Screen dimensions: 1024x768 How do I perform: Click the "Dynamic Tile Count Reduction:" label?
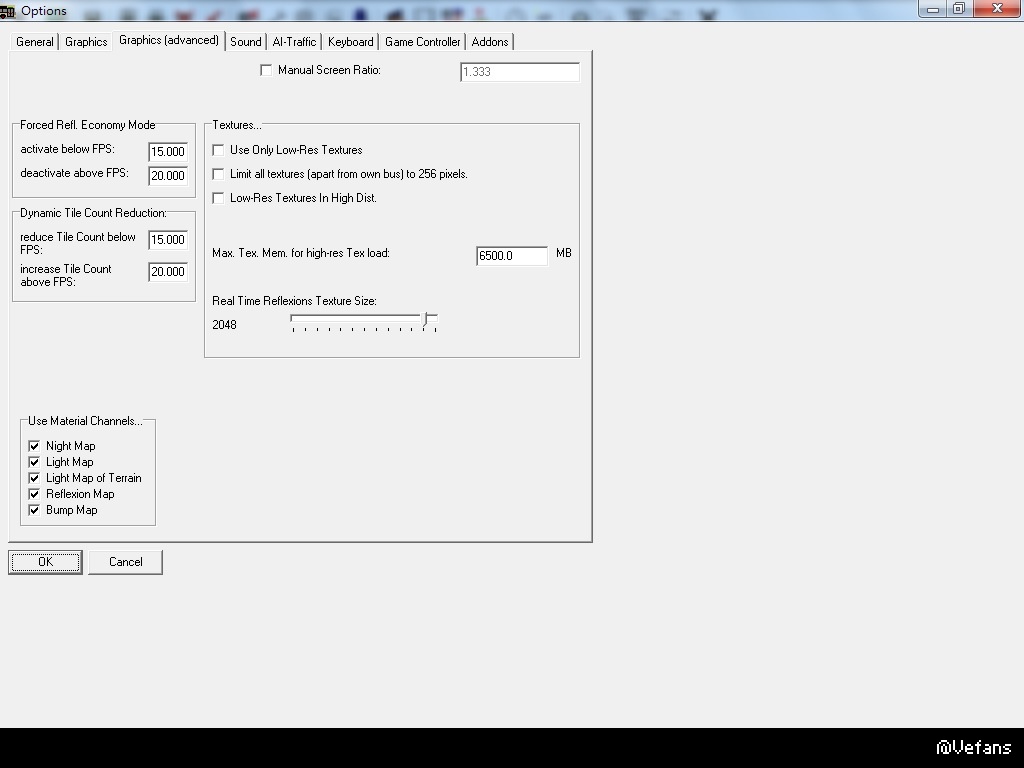click(x=93, y=213)
